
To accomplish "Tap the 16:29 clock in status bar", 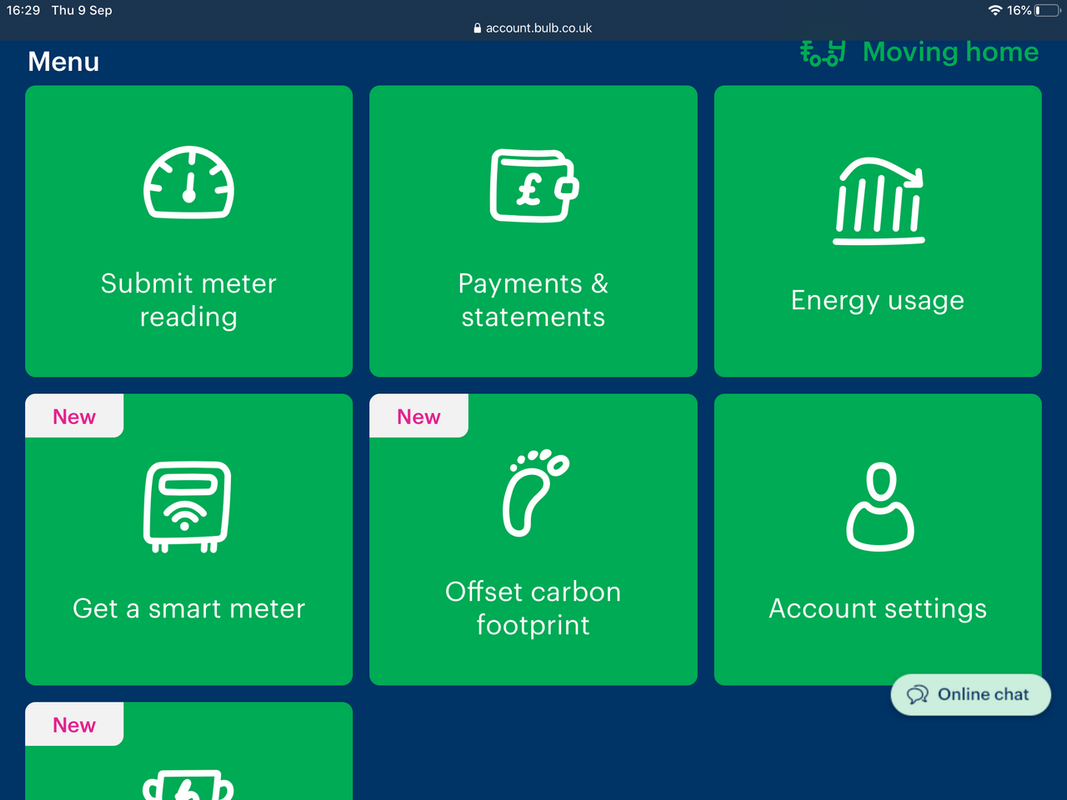I will 23,10.
